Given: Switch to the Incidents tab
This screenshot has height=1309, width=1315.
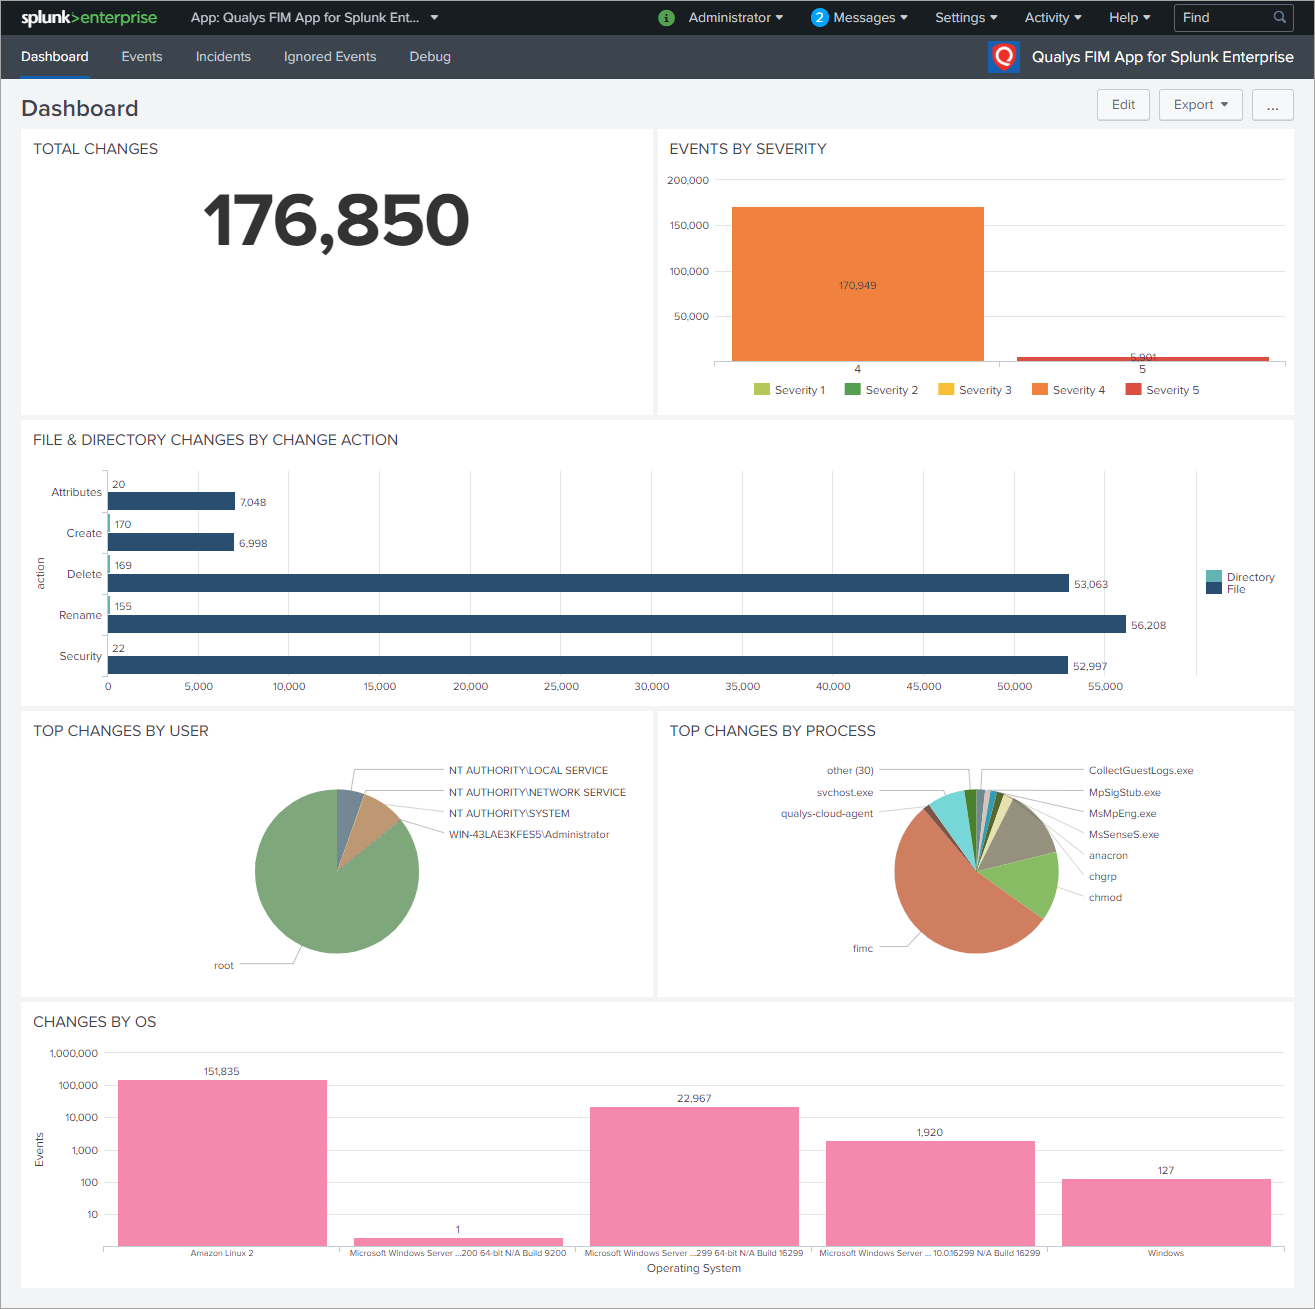Looking at the screenshot, I should 223,57.
